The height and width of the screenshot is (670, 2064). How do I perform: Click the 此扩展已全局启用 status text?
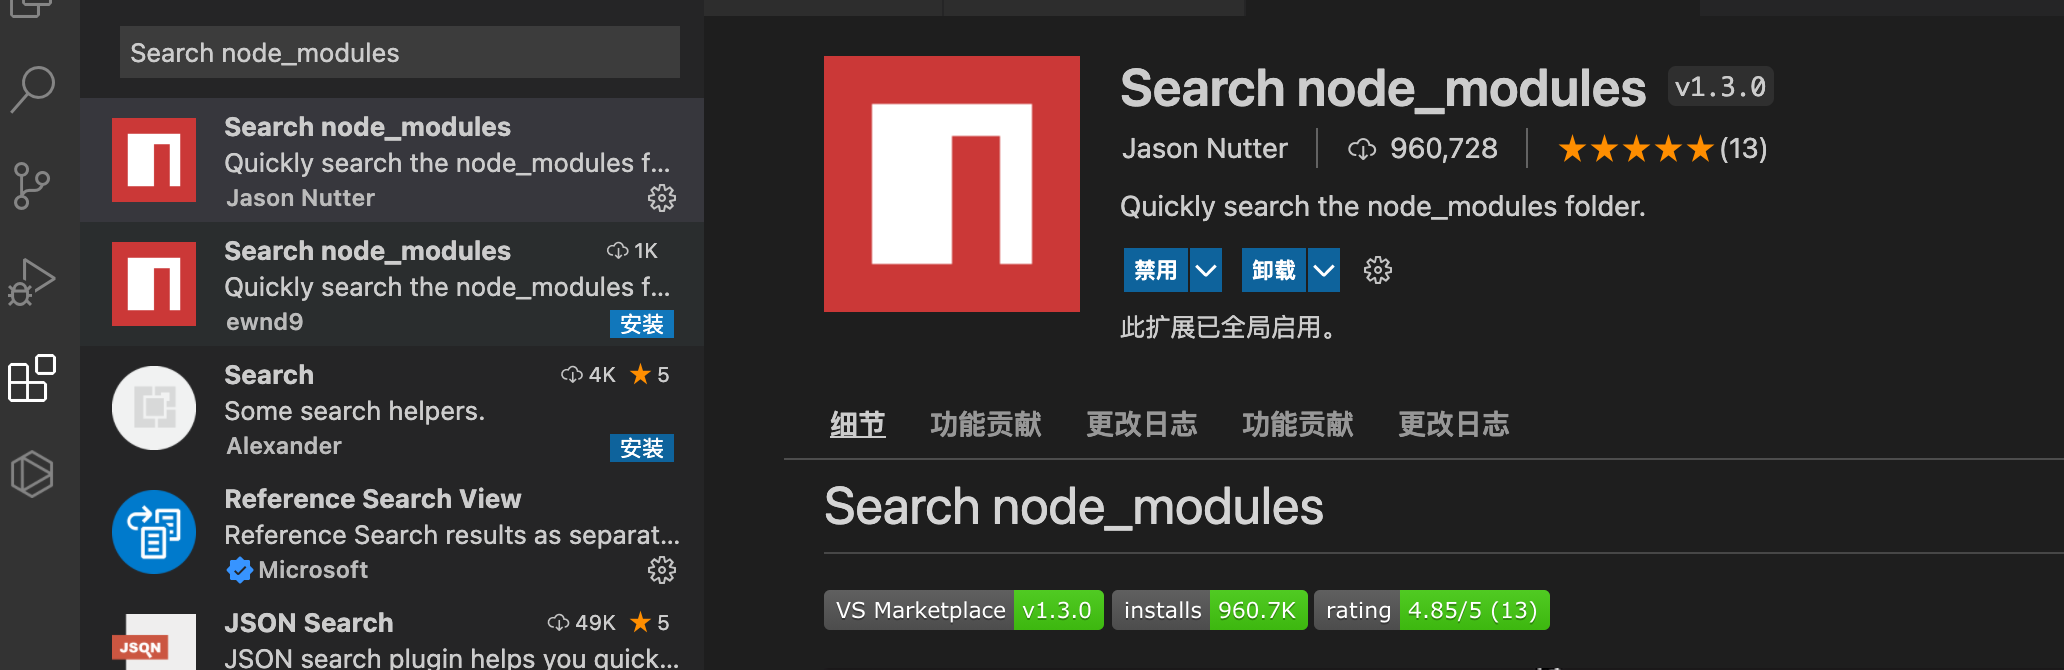point(1228,327)
